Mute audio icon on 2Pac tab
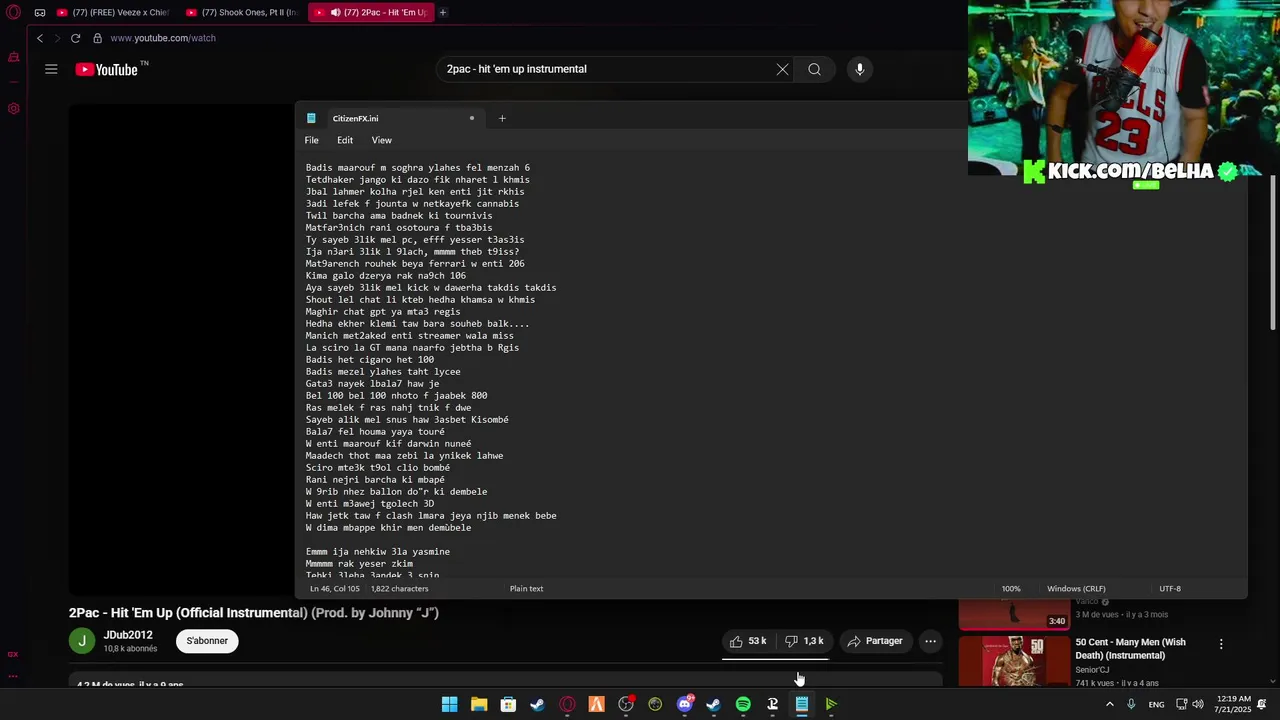The width and height of the screenshot is (1280, 720). 335,13
